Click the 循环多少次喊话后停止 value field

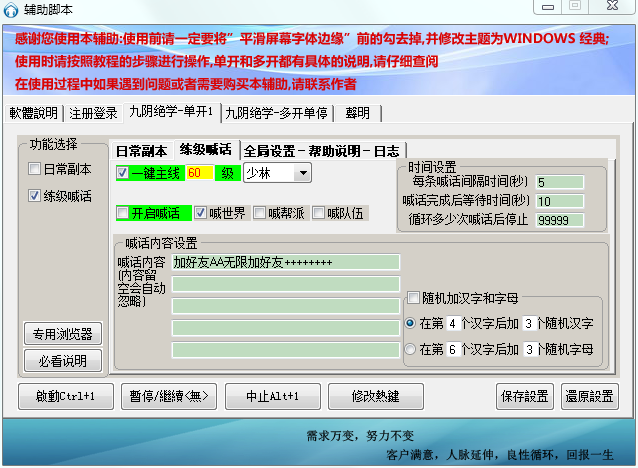point(565,220)
